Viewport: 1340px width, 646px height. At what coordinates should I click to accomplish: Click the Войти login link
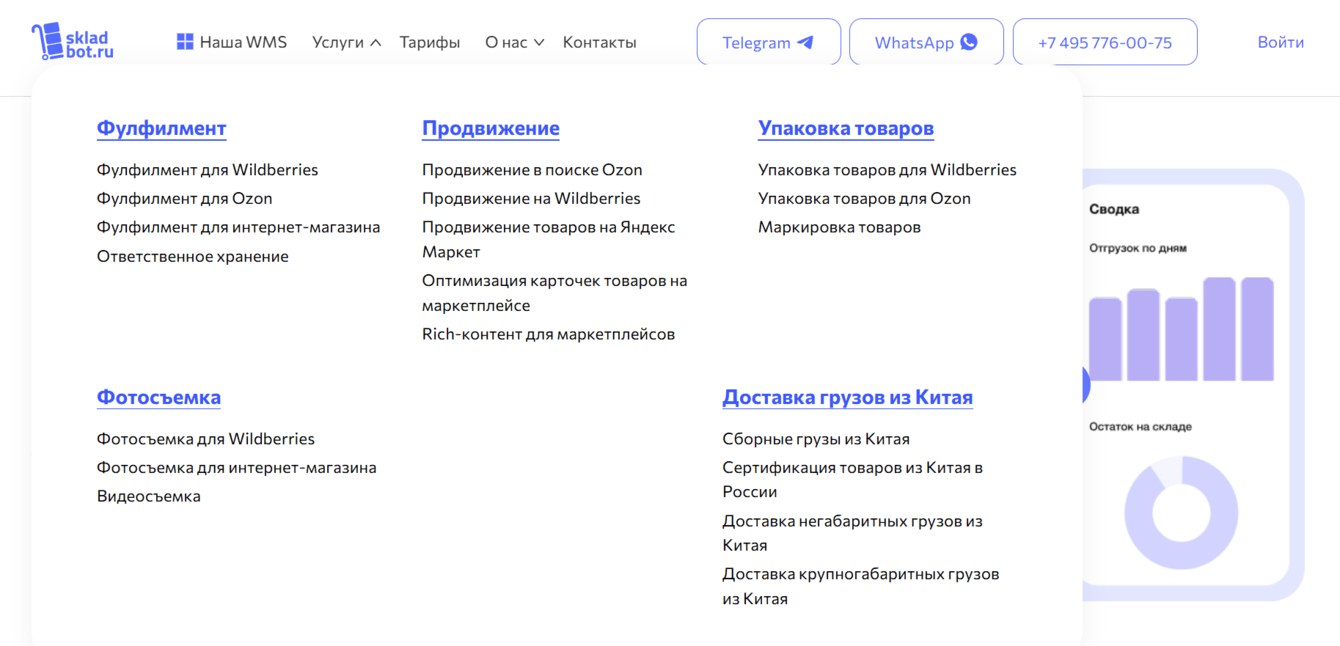(x=1281, y=42)
